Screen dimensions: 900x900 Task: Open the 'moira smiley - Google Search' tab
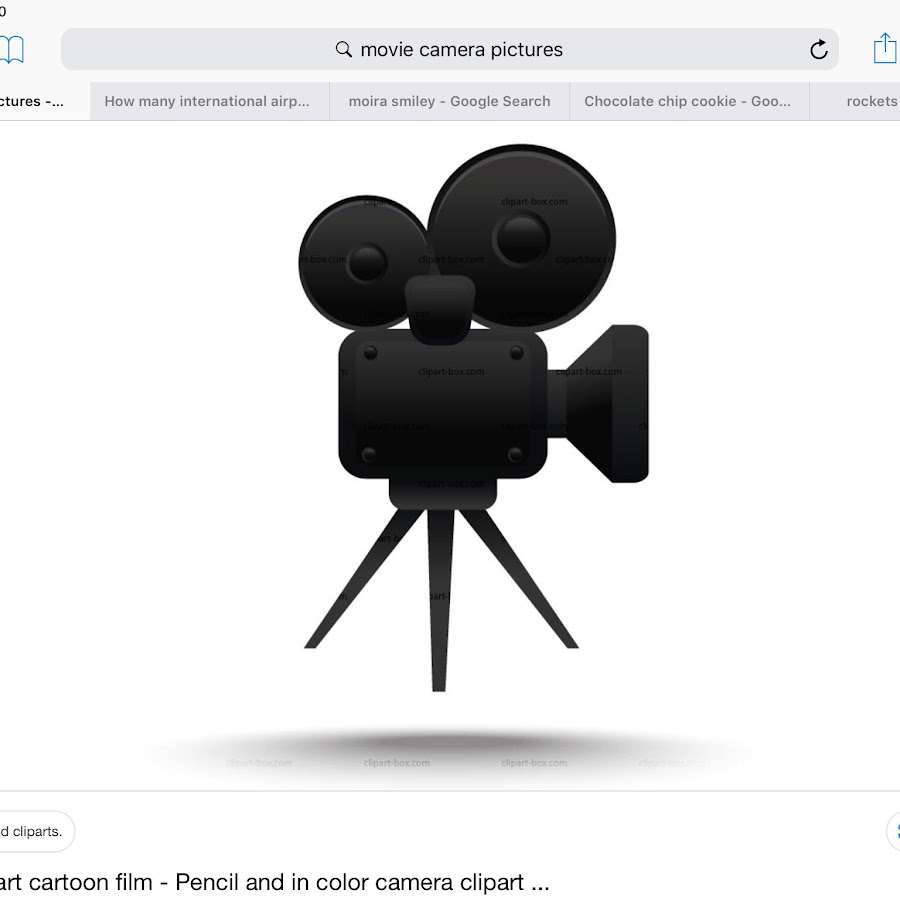pos(449,101)
